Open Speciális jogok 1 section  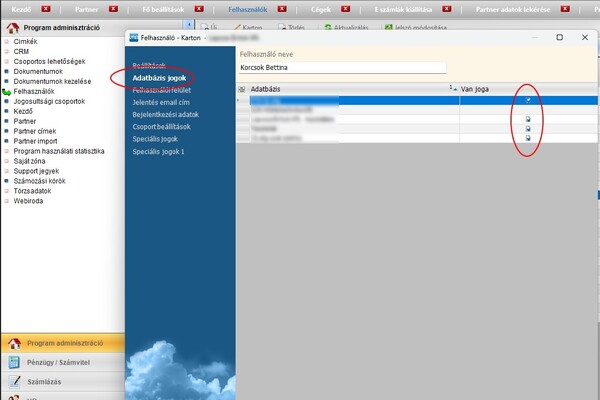158,152
